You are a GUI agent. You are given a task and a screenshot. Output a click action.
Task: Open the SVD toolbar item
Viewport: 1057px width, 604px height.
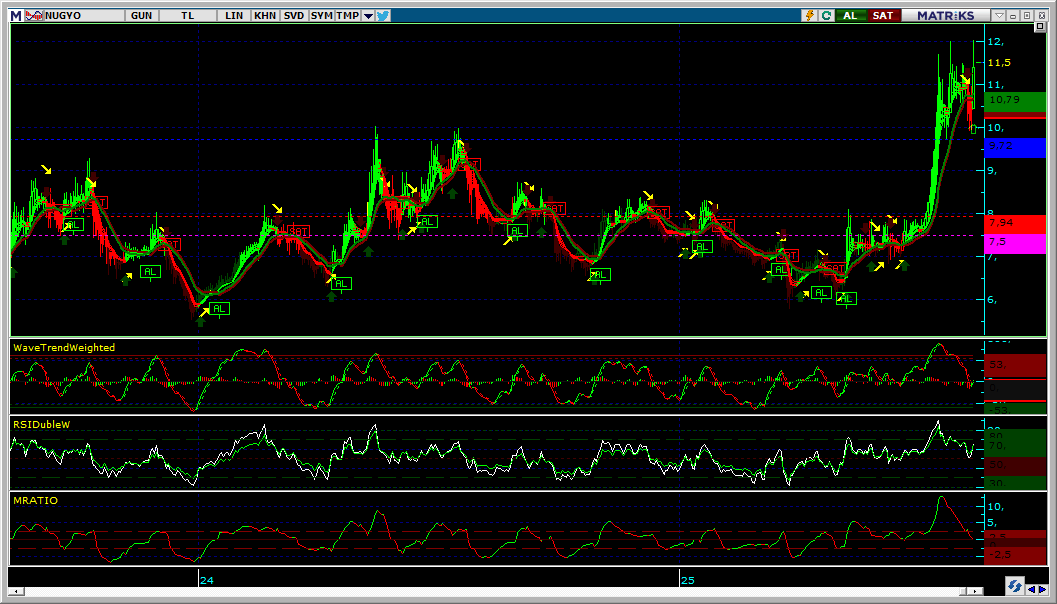[294, 16]
